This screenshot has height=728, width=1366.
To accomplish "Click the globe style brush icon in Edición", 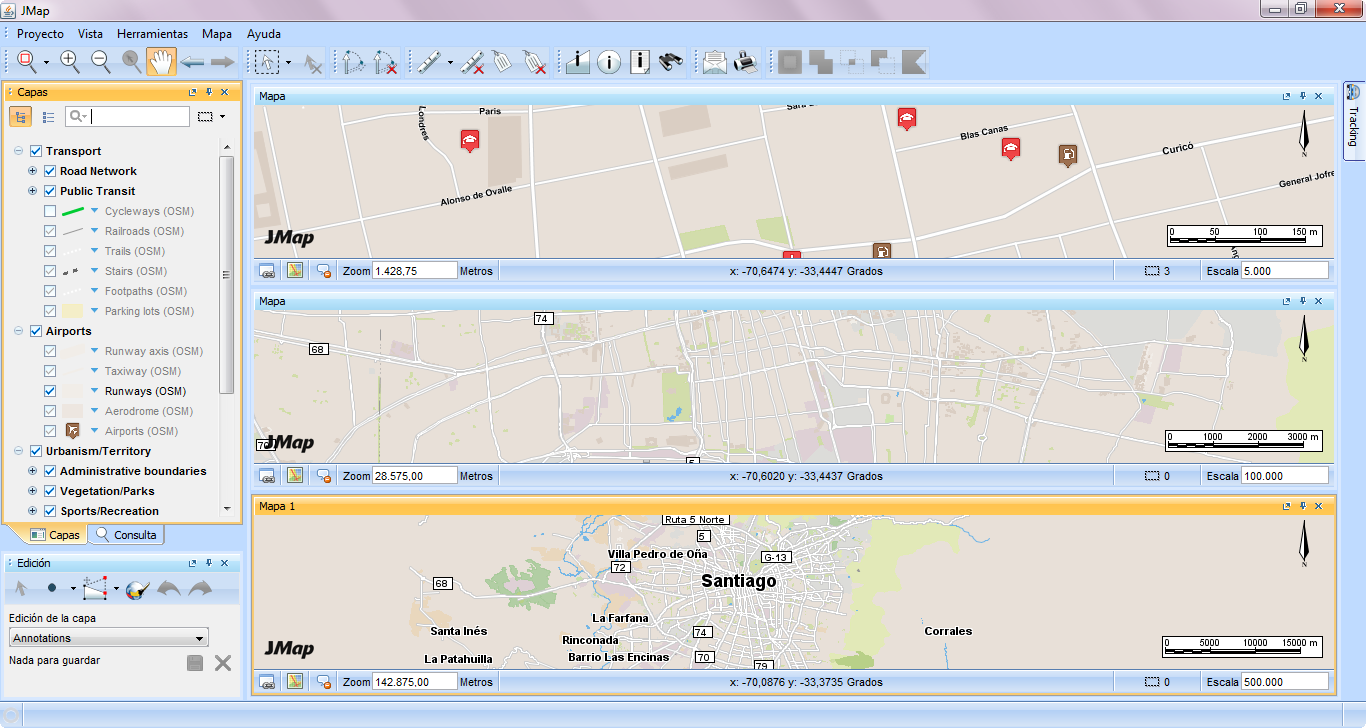I will coord(137,589).
